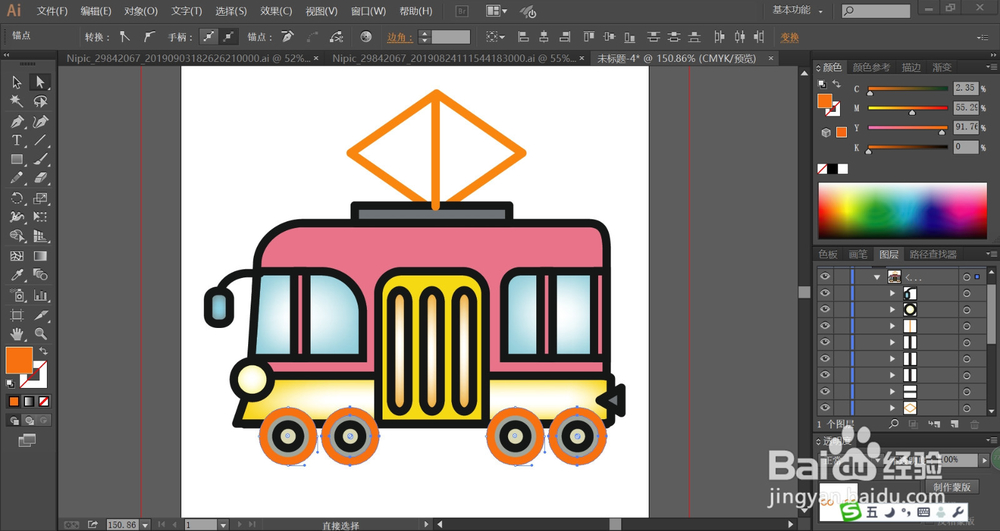The width and height of the screenshot is (1000, 531).
Task: Select the Symbol Sprayer tool
Action: coord(17,295)
